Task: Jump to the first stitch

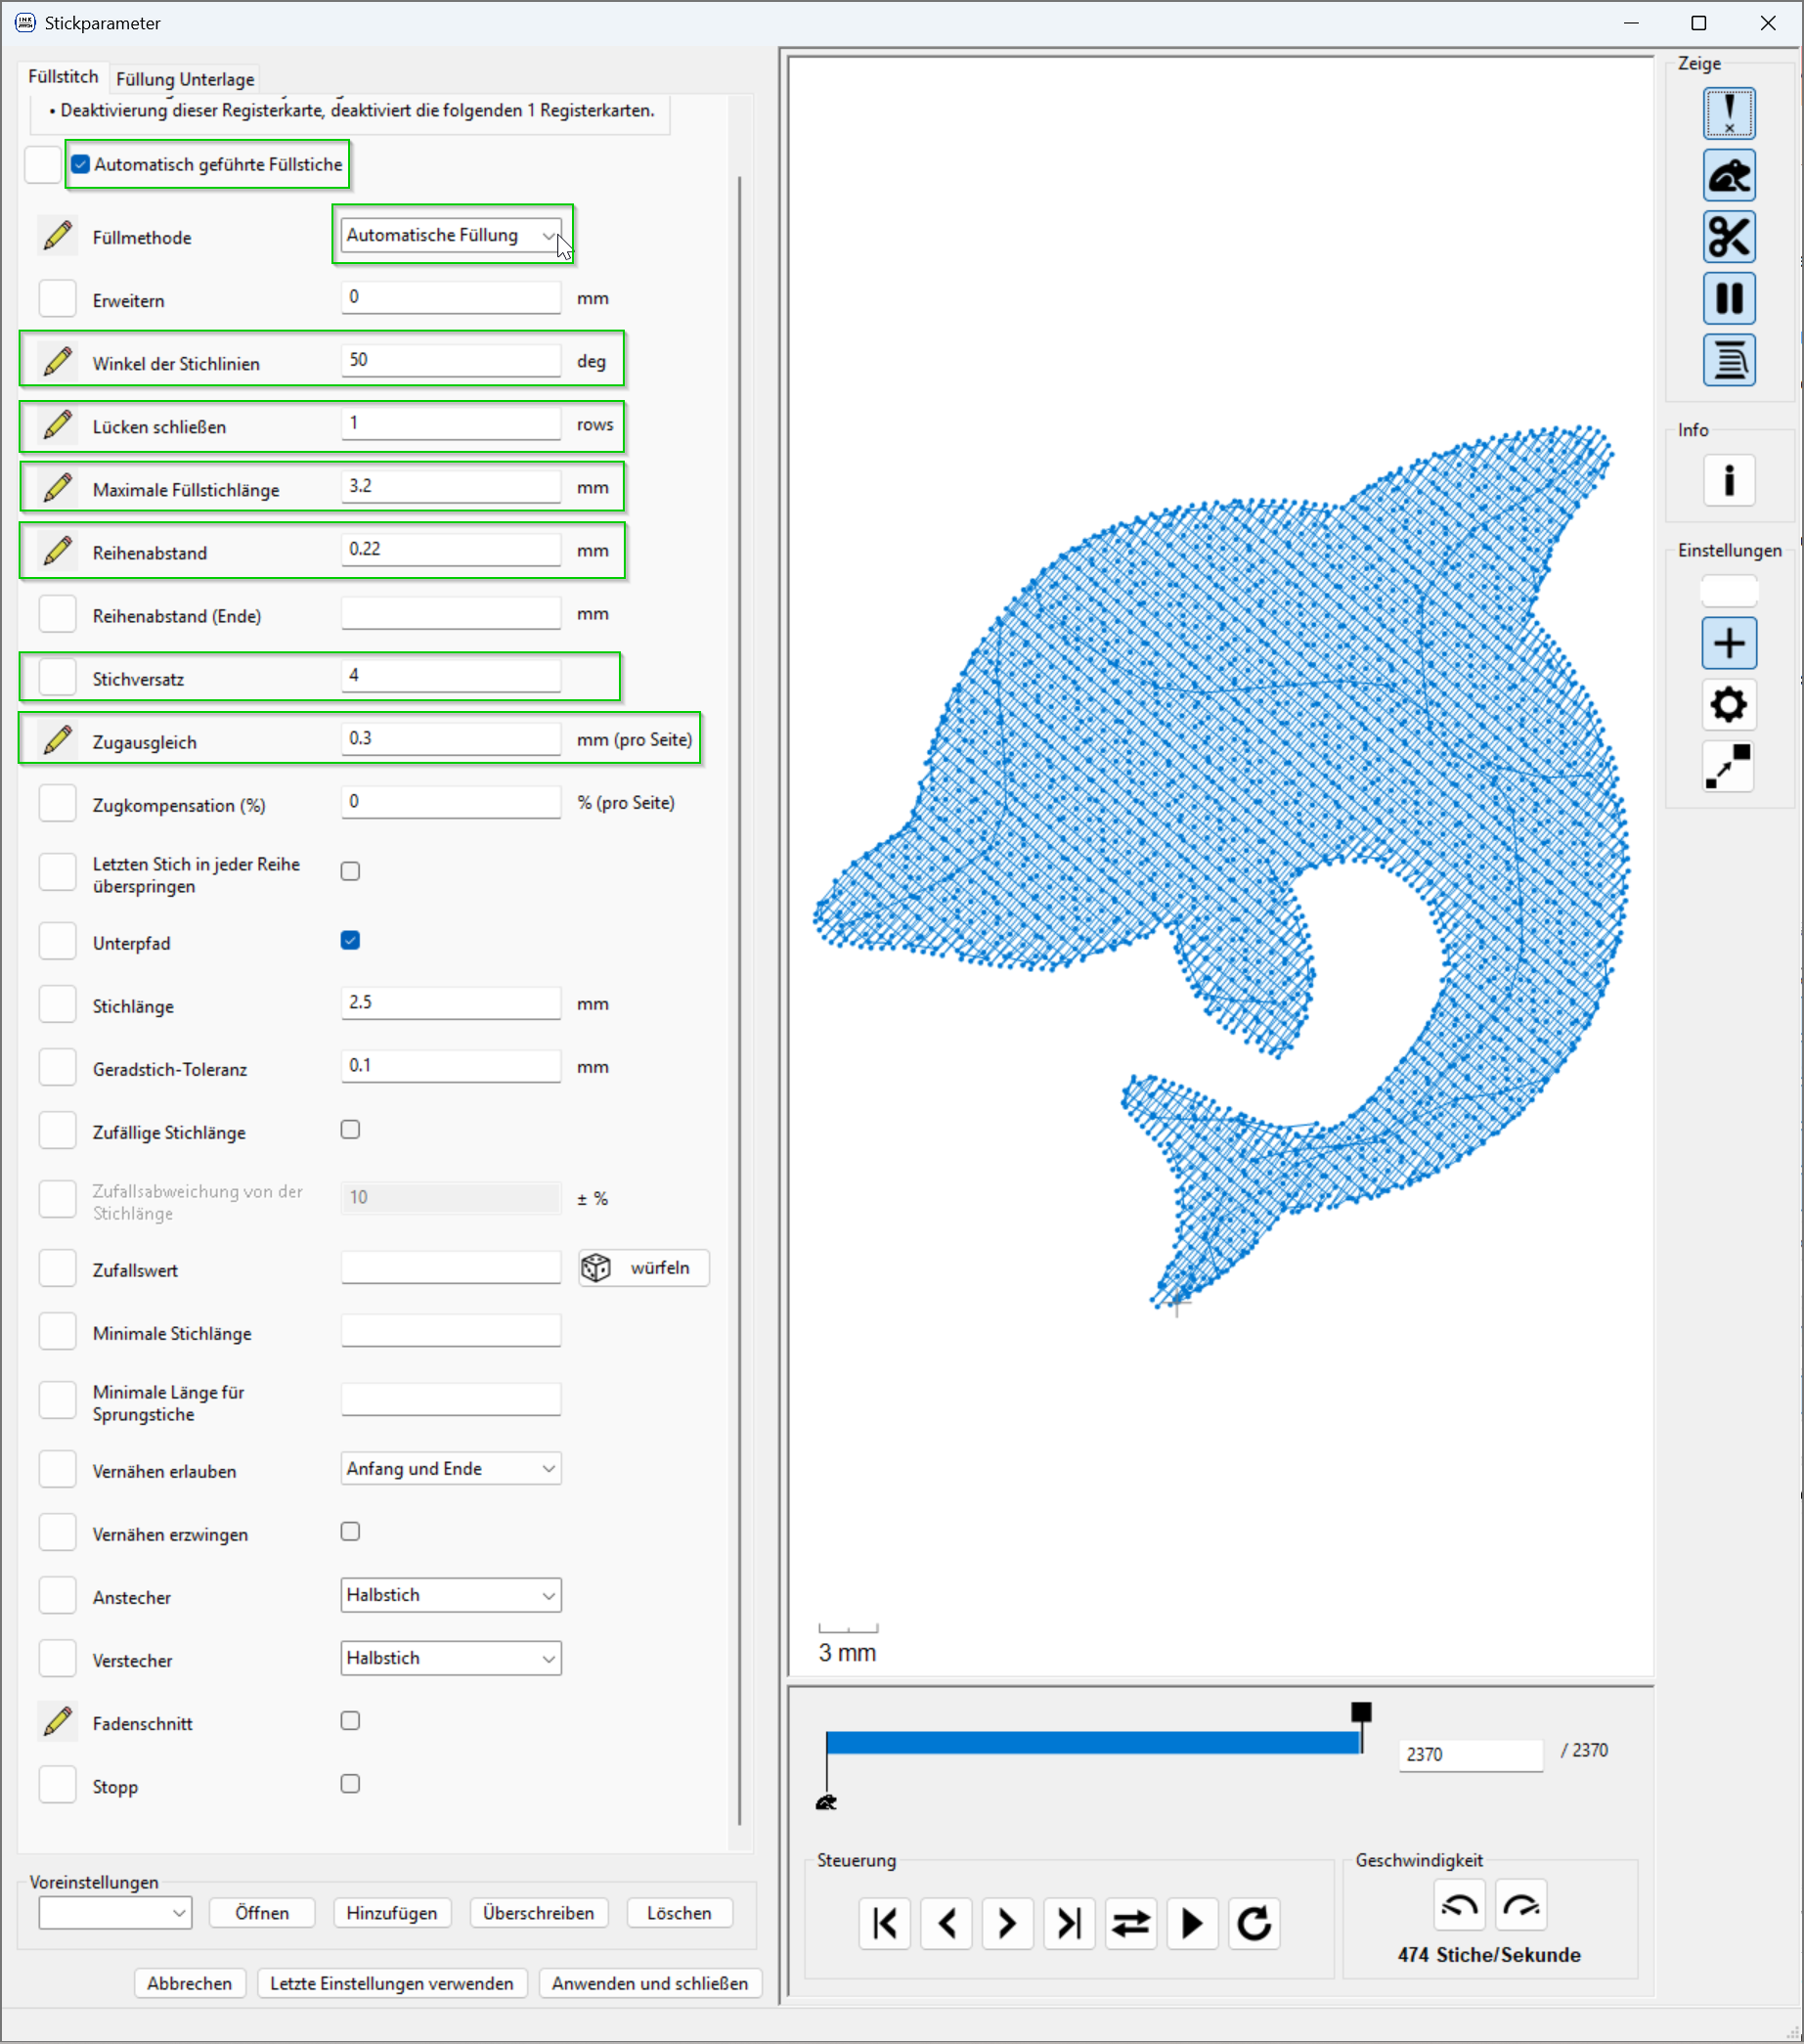Action: (884, 1923)
